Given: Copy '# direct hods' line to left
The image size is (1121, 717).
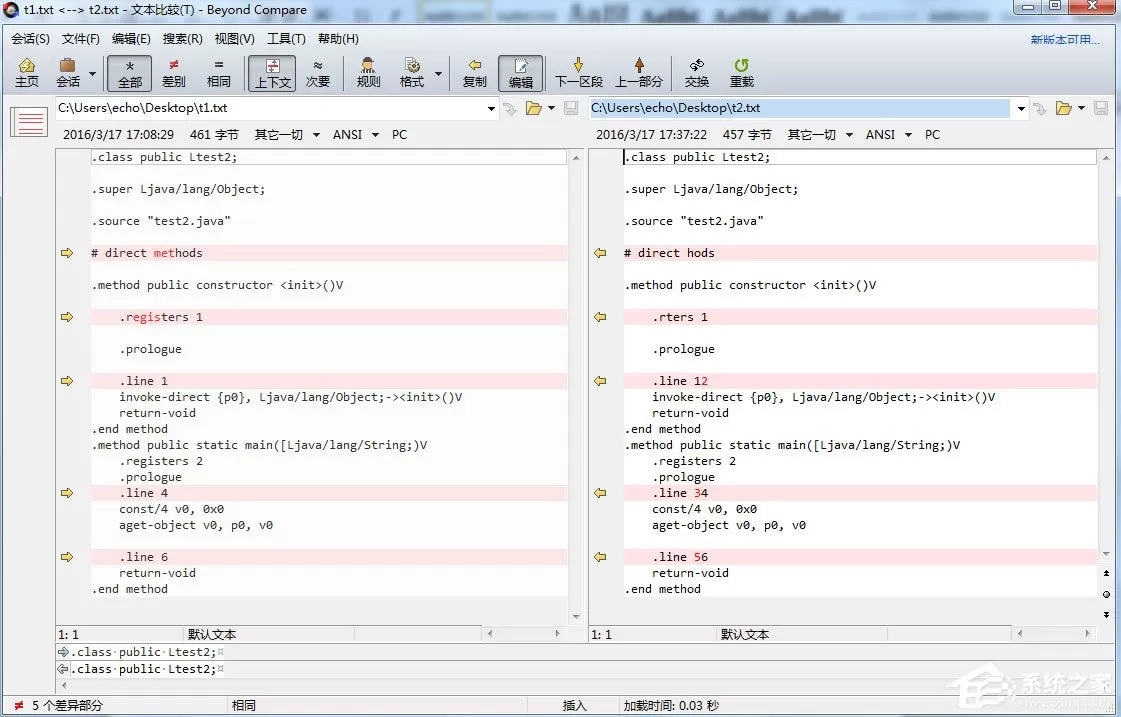Looking at the screenshot, I should [x=600, y=253].
